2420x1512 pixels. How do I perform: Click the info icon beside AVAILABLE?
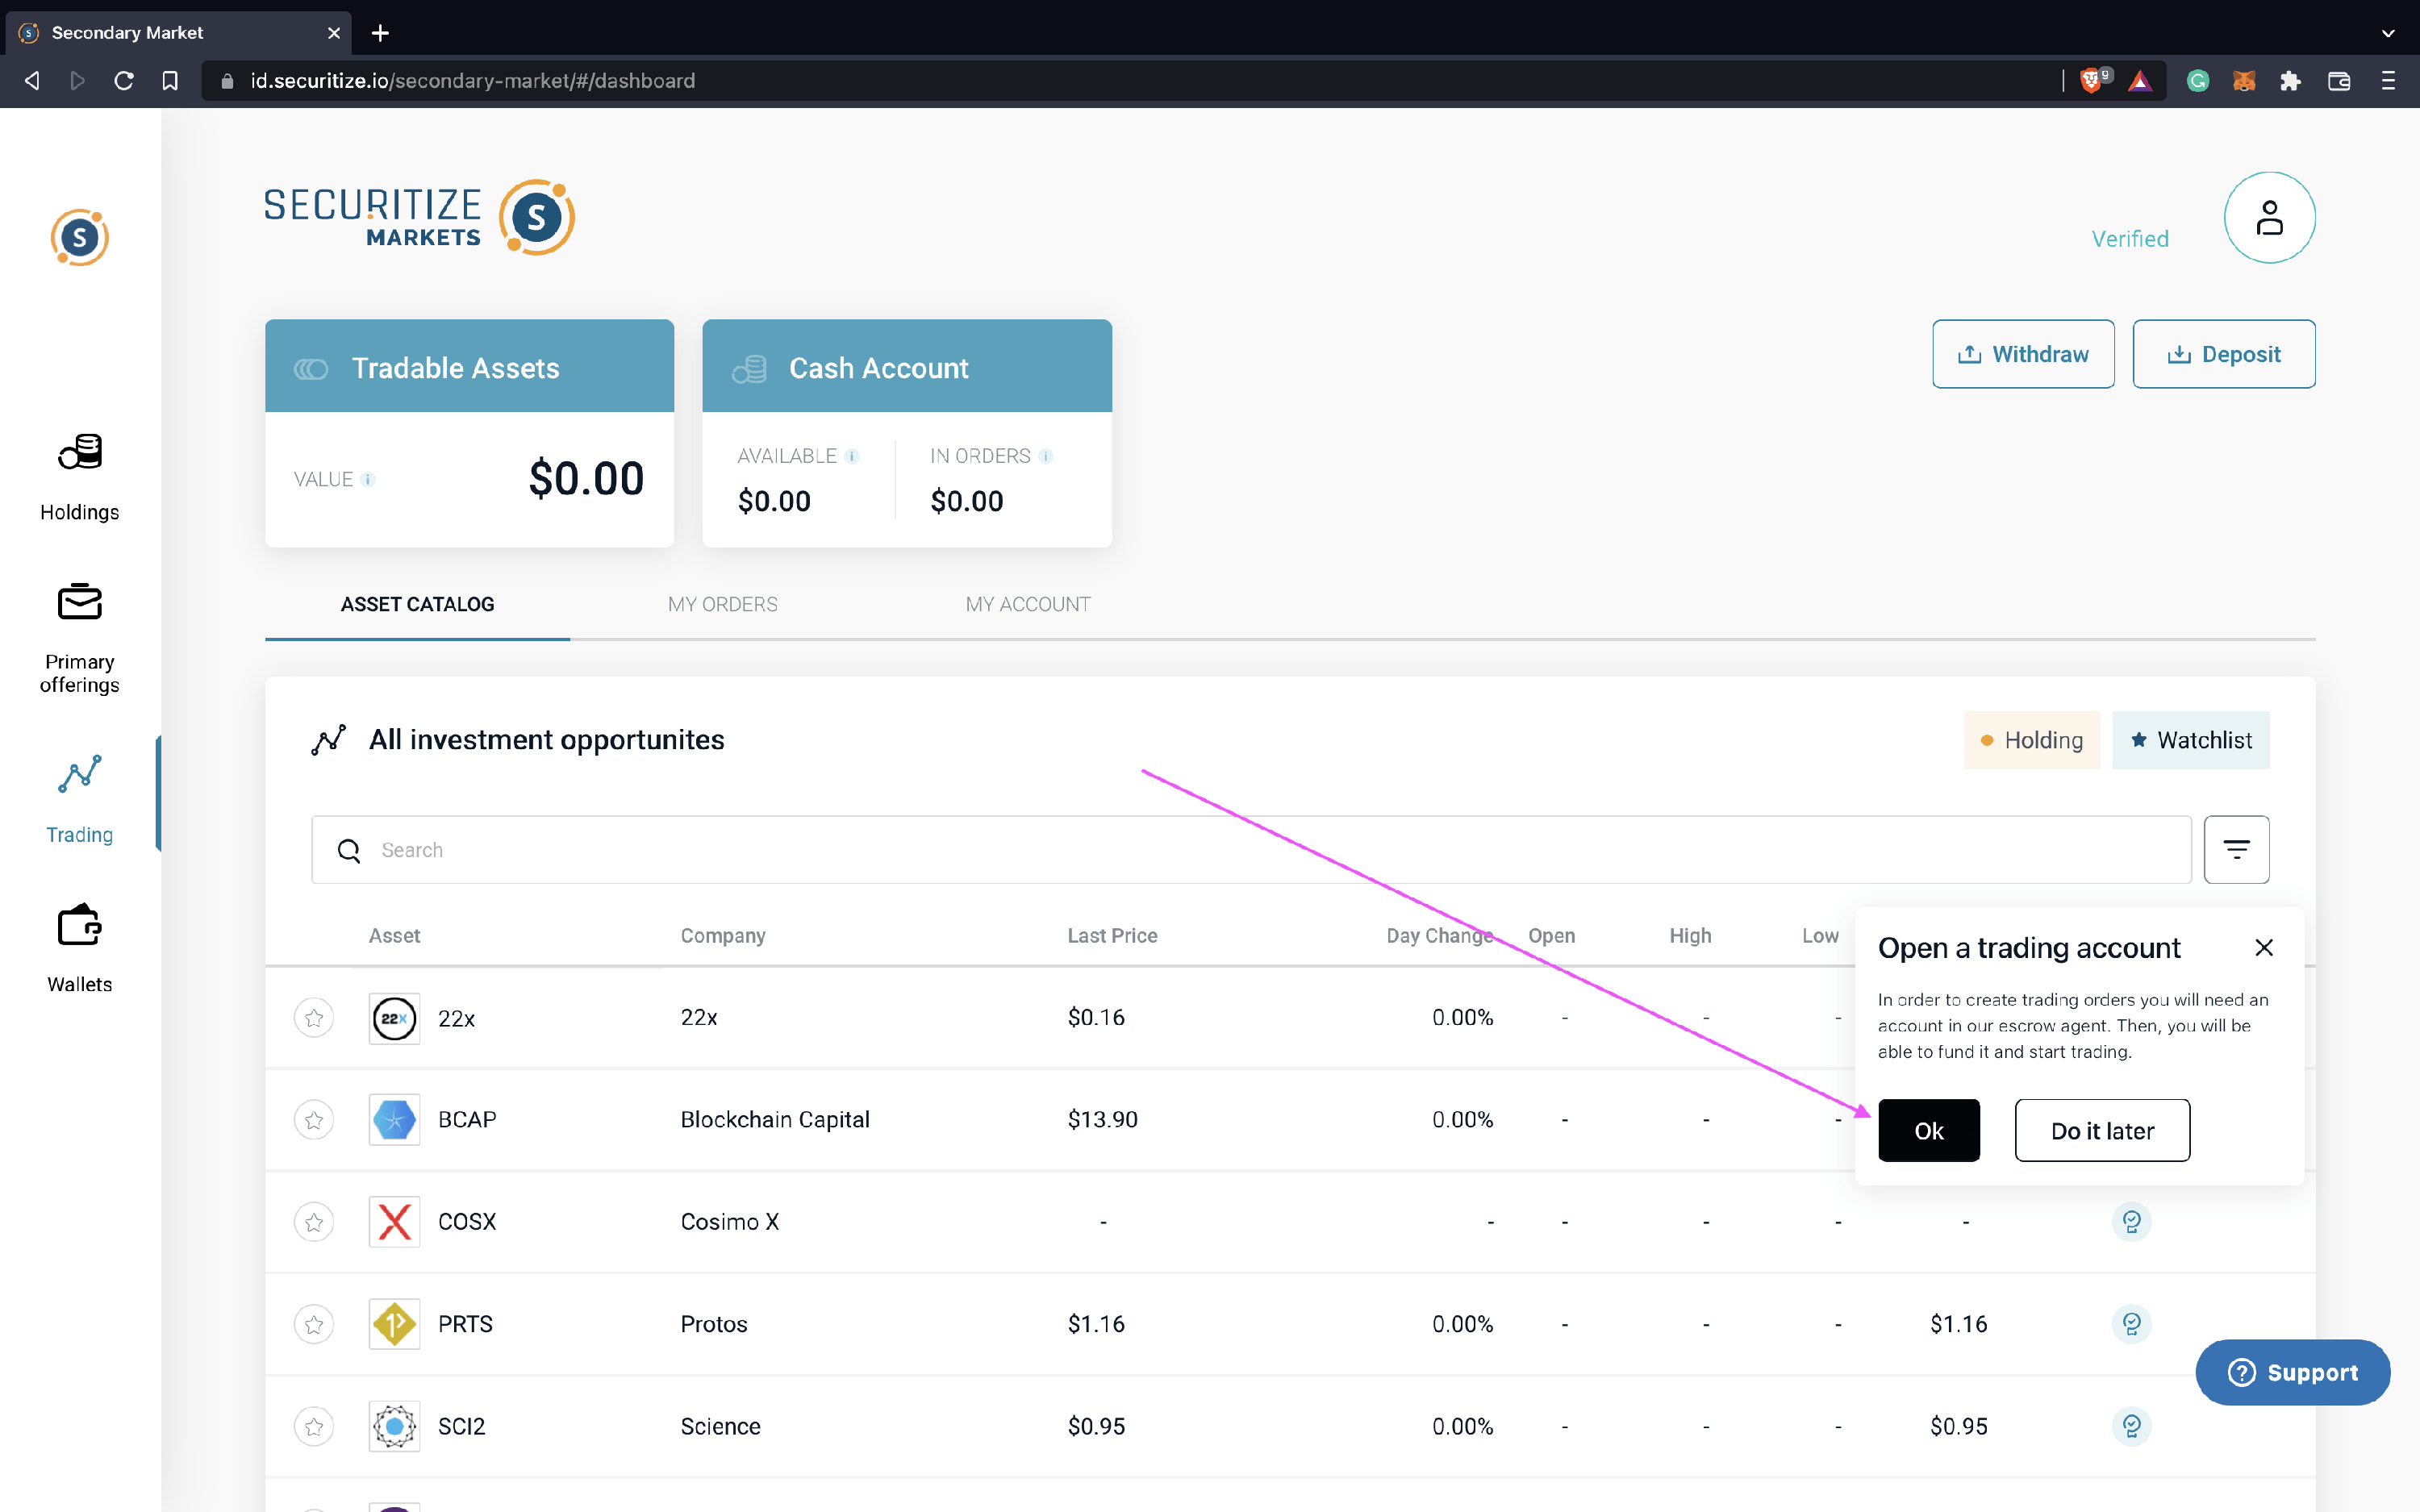coord(852,456)
